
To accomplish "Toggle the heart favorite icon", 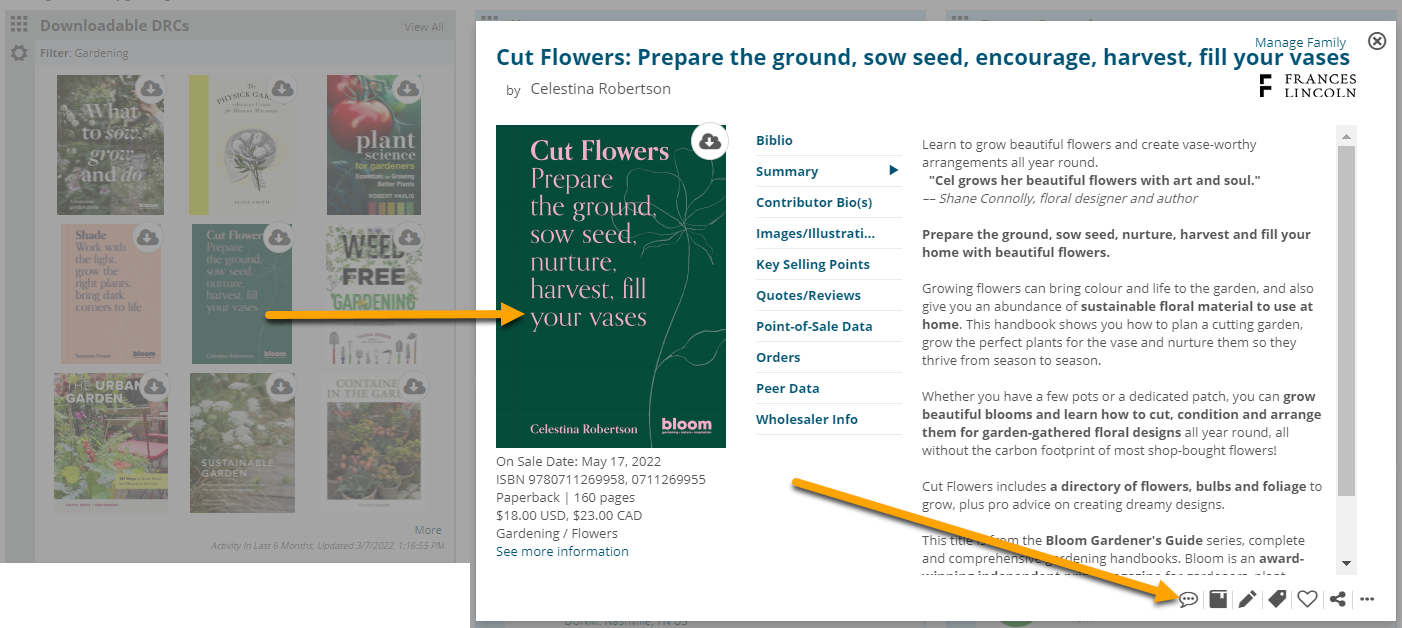I will point(1307,599).
